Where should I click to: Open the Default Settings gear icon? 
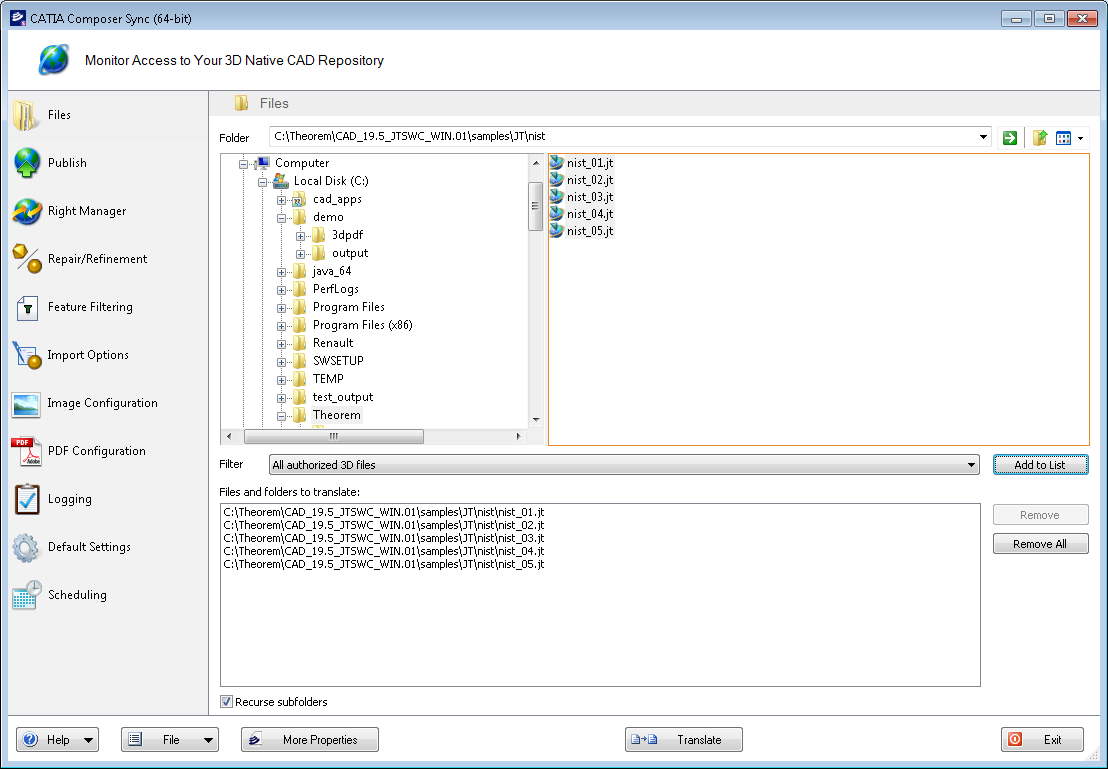[x=26, y=548]
